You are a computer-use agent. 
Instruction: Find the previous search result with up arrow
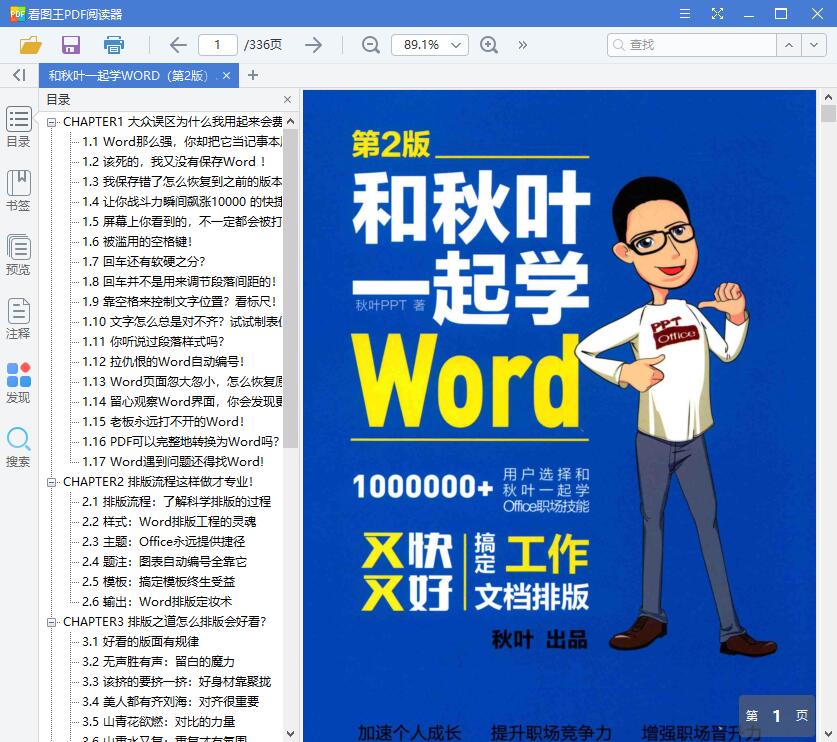789,45
